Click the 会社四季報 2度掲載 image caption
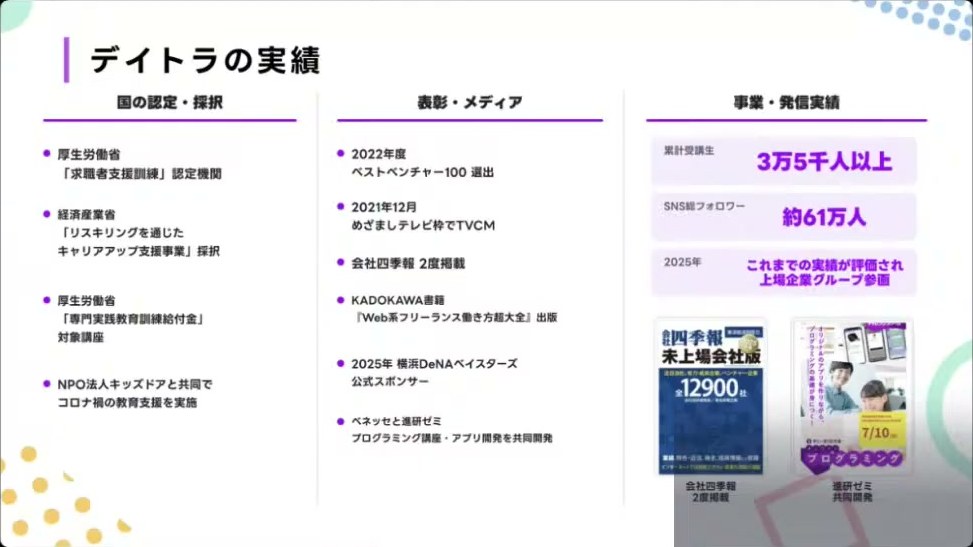This screenshot has width=973, height=547. 711,492
